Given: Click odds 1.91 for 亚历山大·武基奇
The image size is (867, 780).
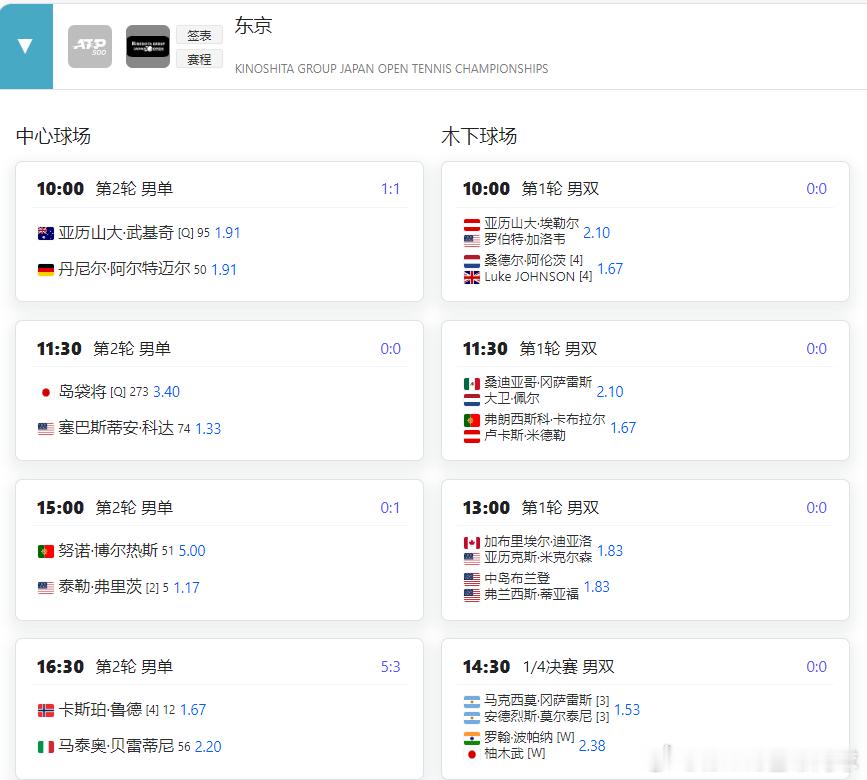Looking at the screenshot, I should tap(227, 233).
